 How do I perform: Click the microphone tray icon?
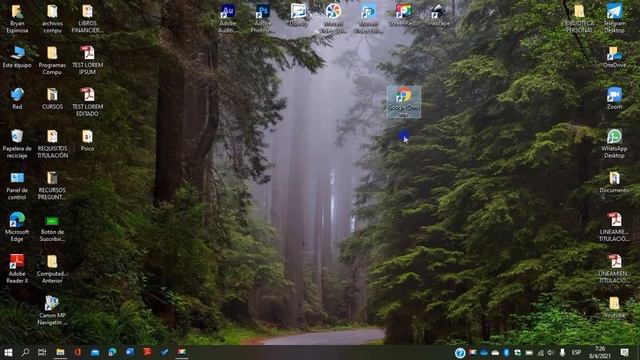(x=562, y=353)
